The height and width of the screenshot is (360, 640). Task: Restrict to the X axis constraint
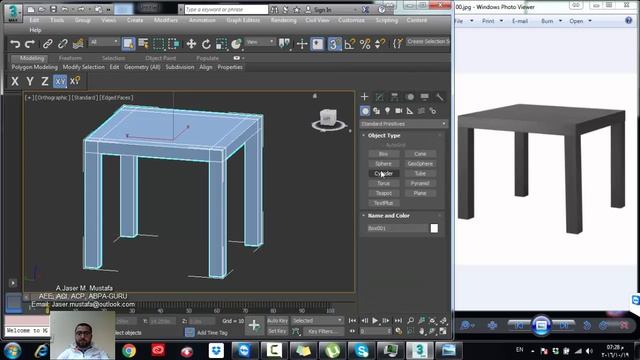[15, 81]
